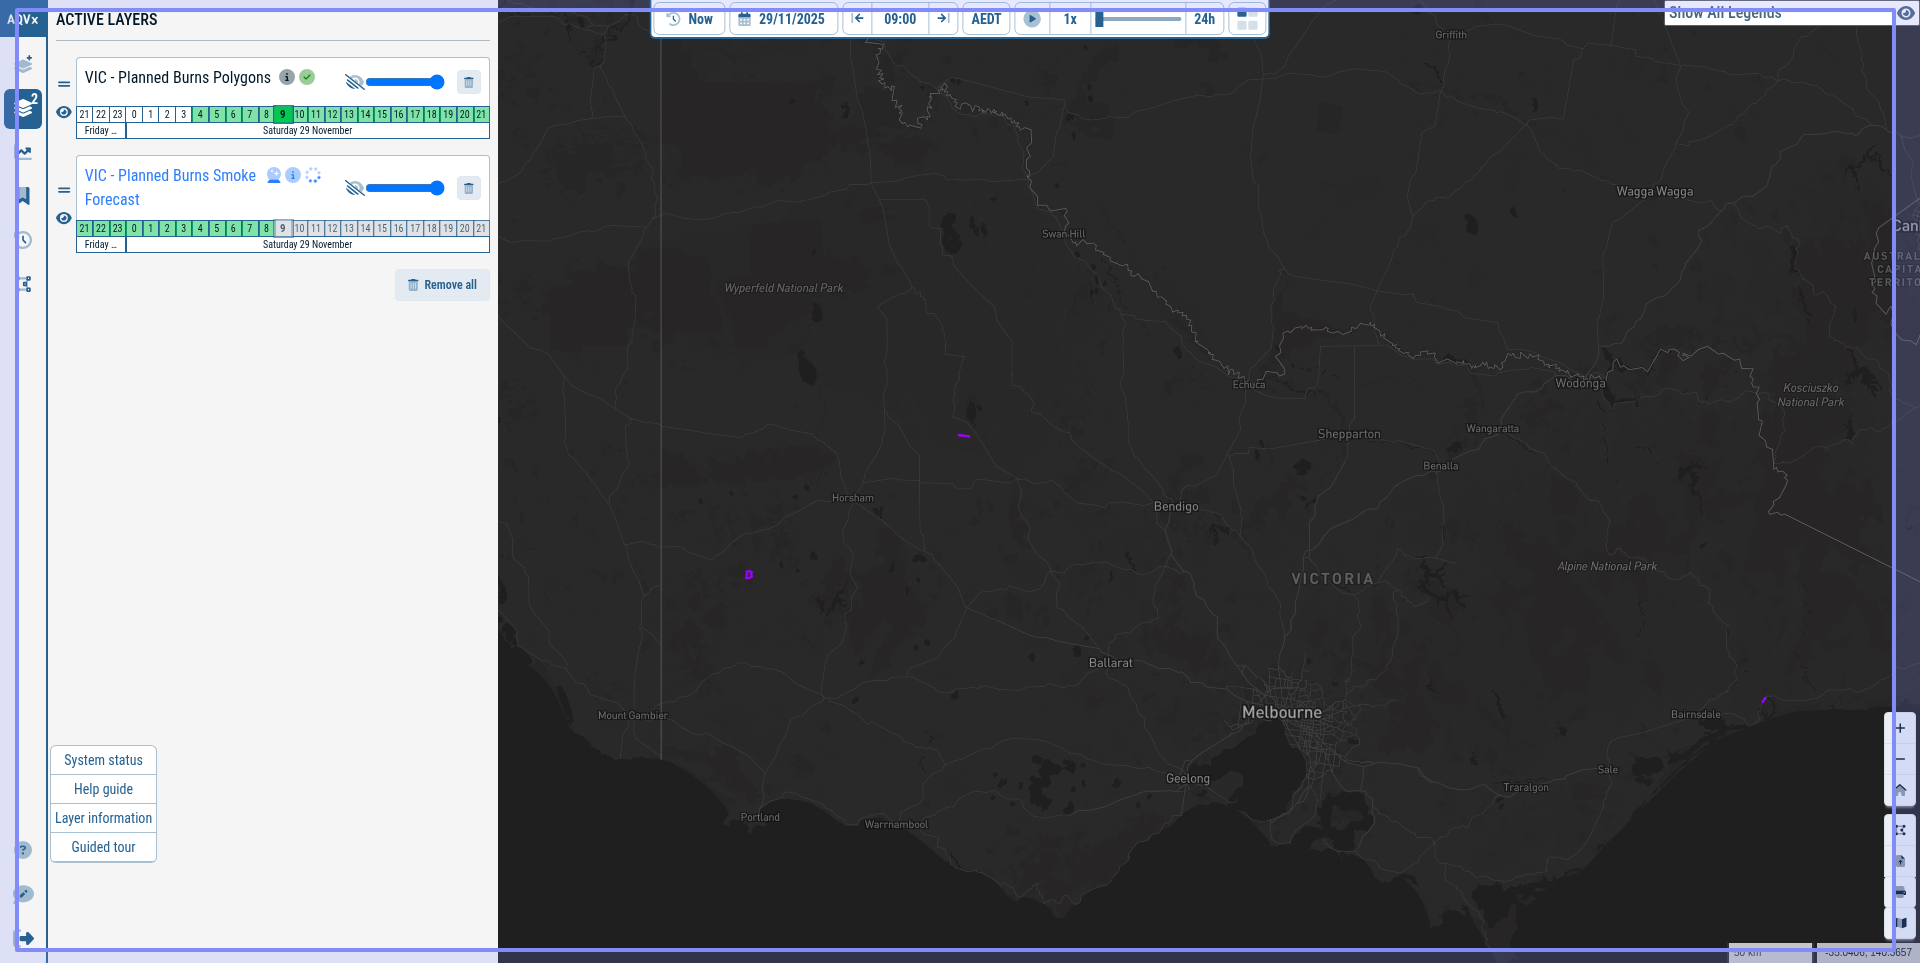Jump to current time with Now button

690,19
